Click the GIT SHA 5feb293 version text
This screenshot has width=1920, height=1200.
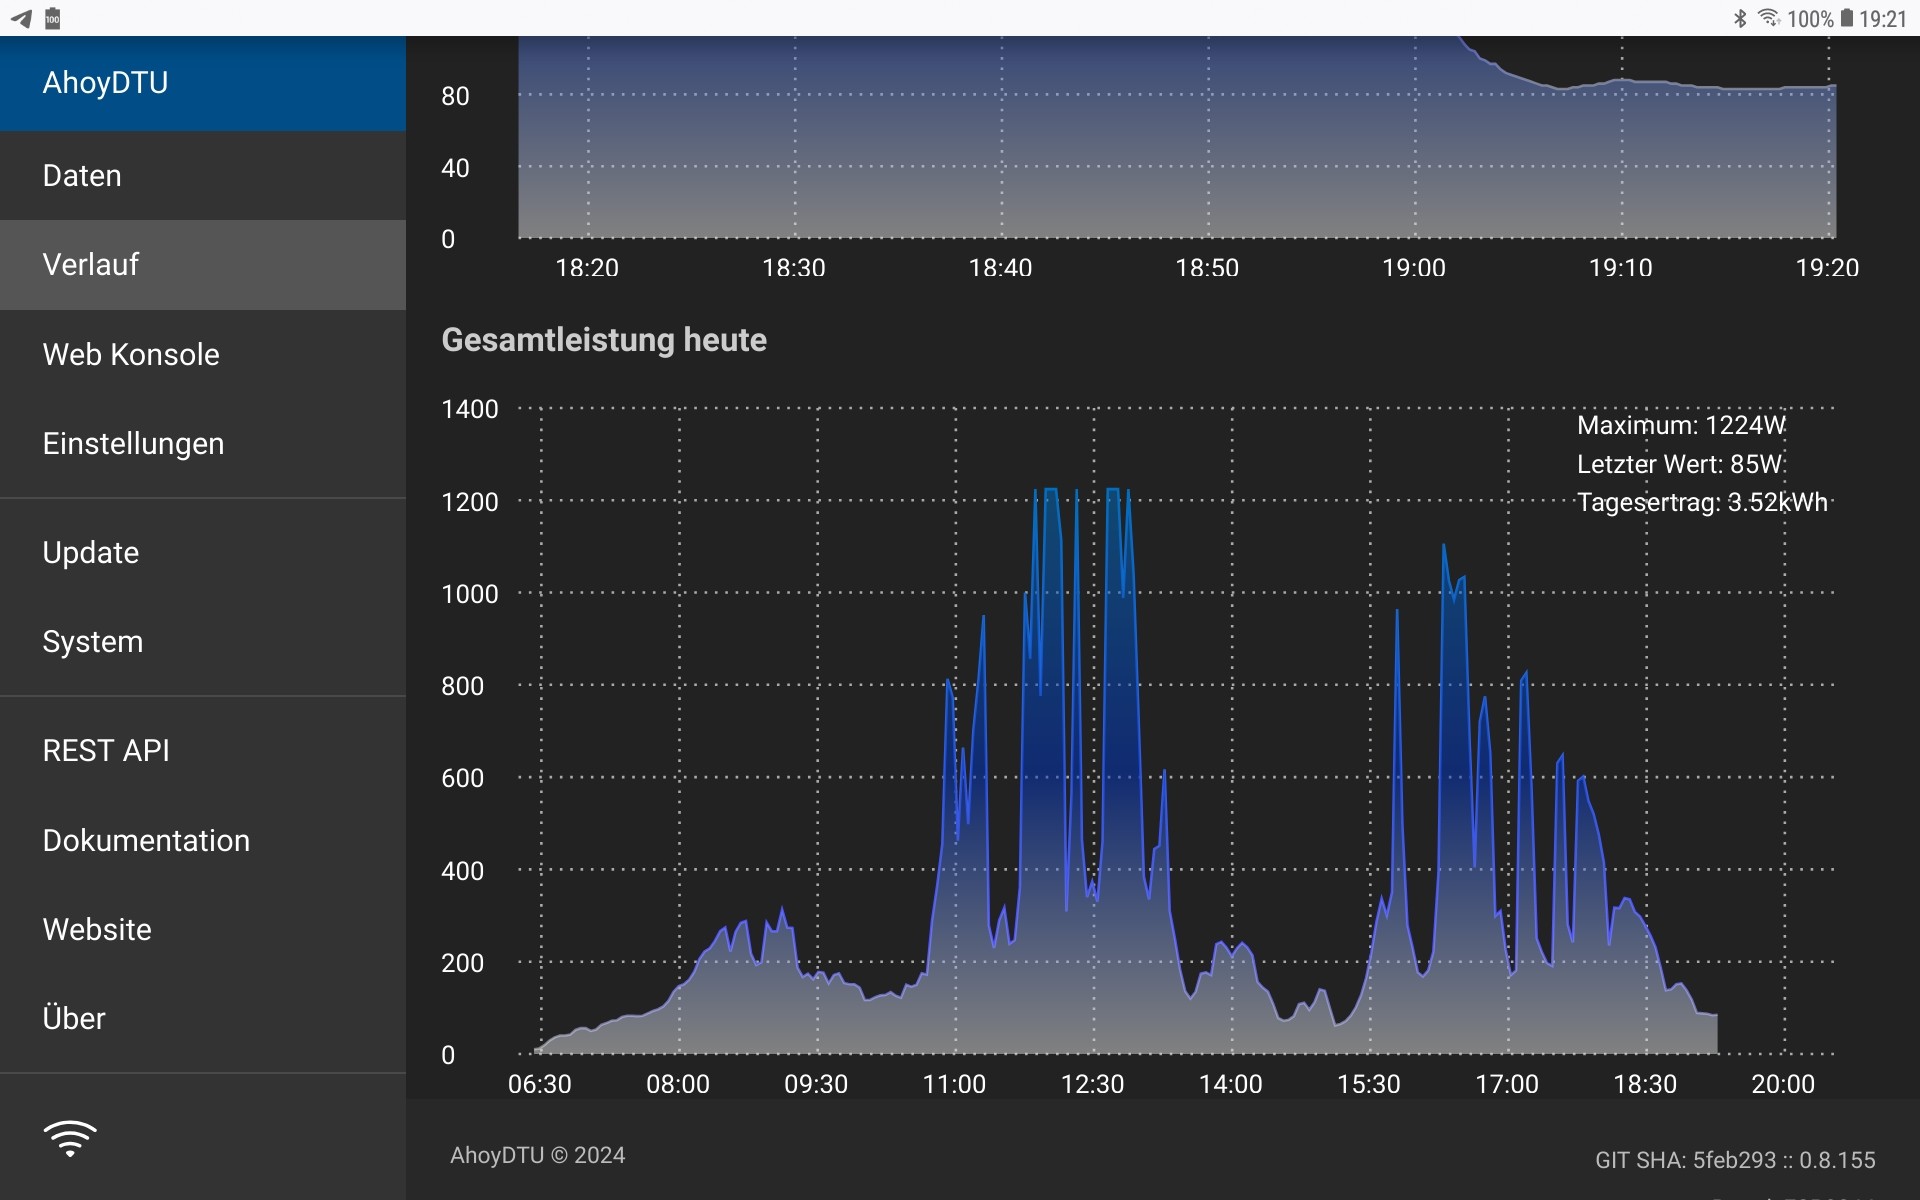[1734, 1160]
